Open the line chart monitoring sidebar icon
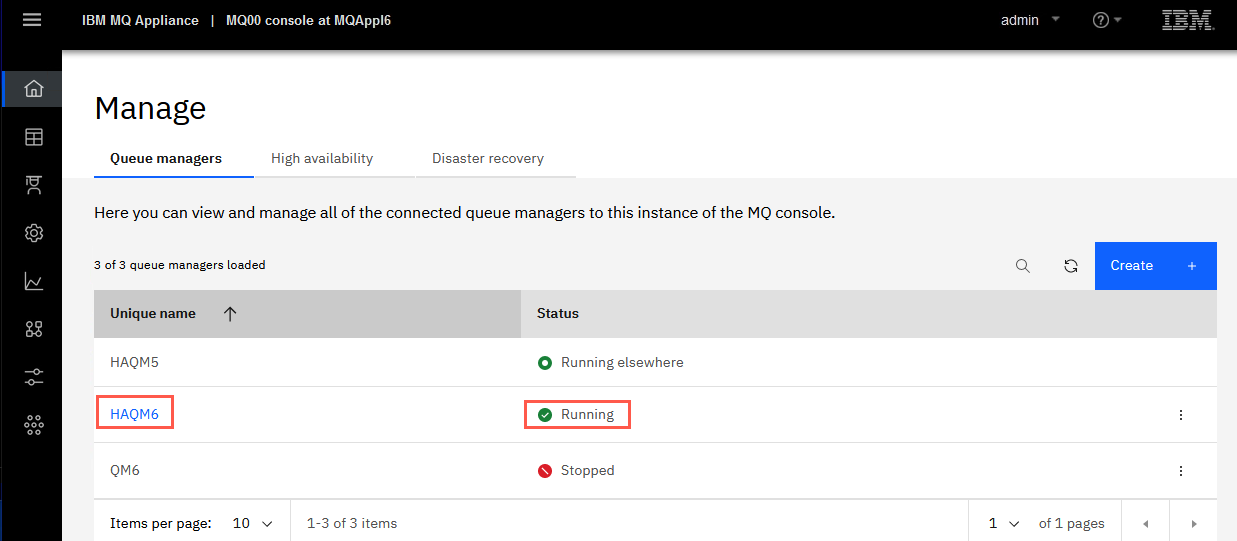The height and width of the screenshot is (541, 1237). (x=34, y=281)
